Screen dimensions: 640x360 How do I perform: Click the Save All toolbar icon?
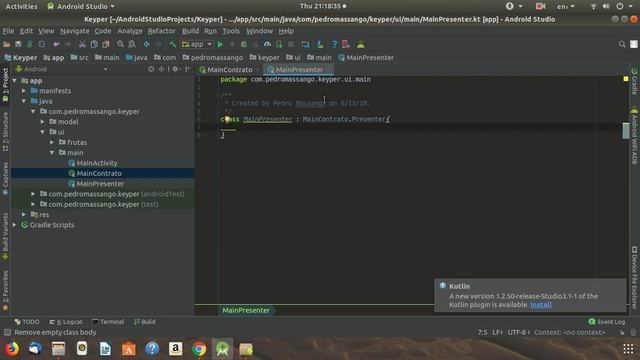click(x=18, y=44)
